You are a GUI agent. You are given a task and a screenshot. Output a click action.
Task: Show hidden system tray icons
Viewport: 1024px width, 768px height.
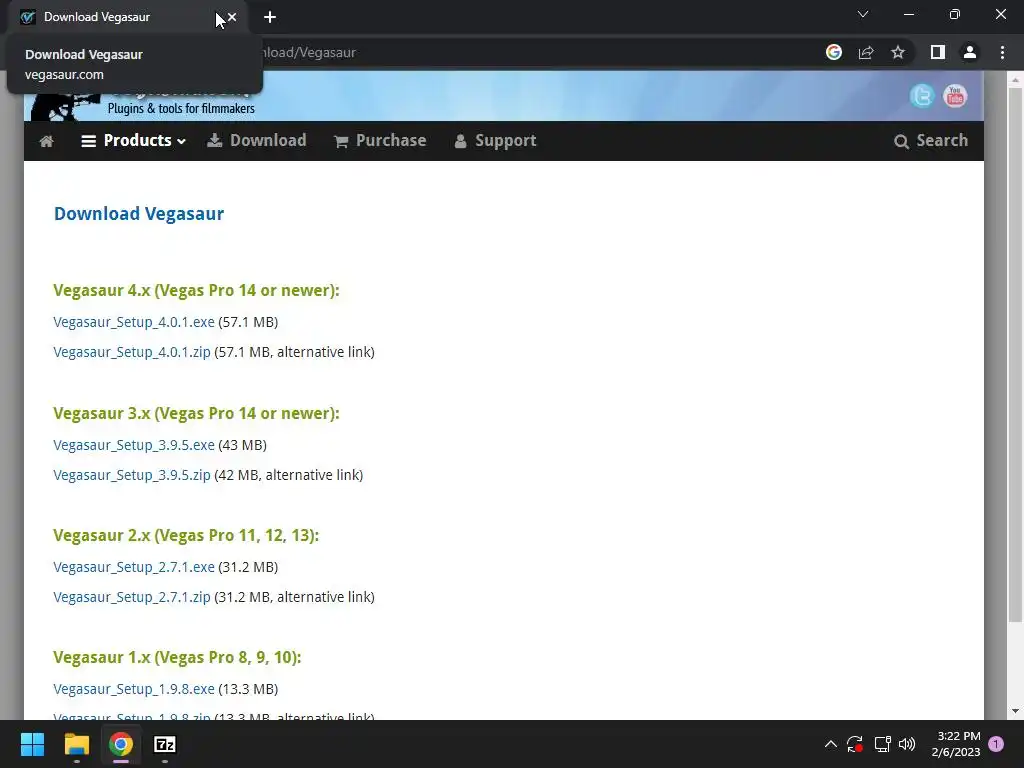(x=831, y=744)
